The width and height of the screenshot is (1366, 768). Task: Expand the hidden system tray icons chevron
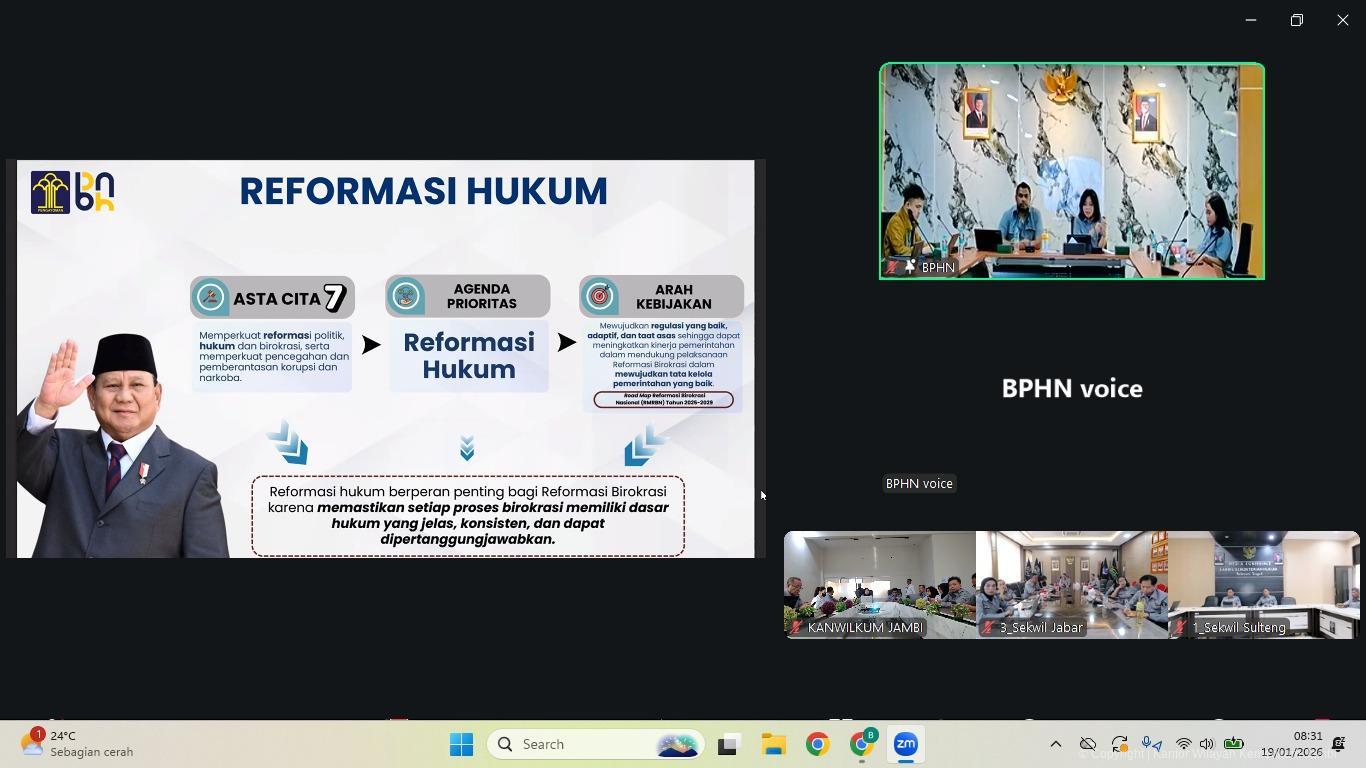(1055, 744)
